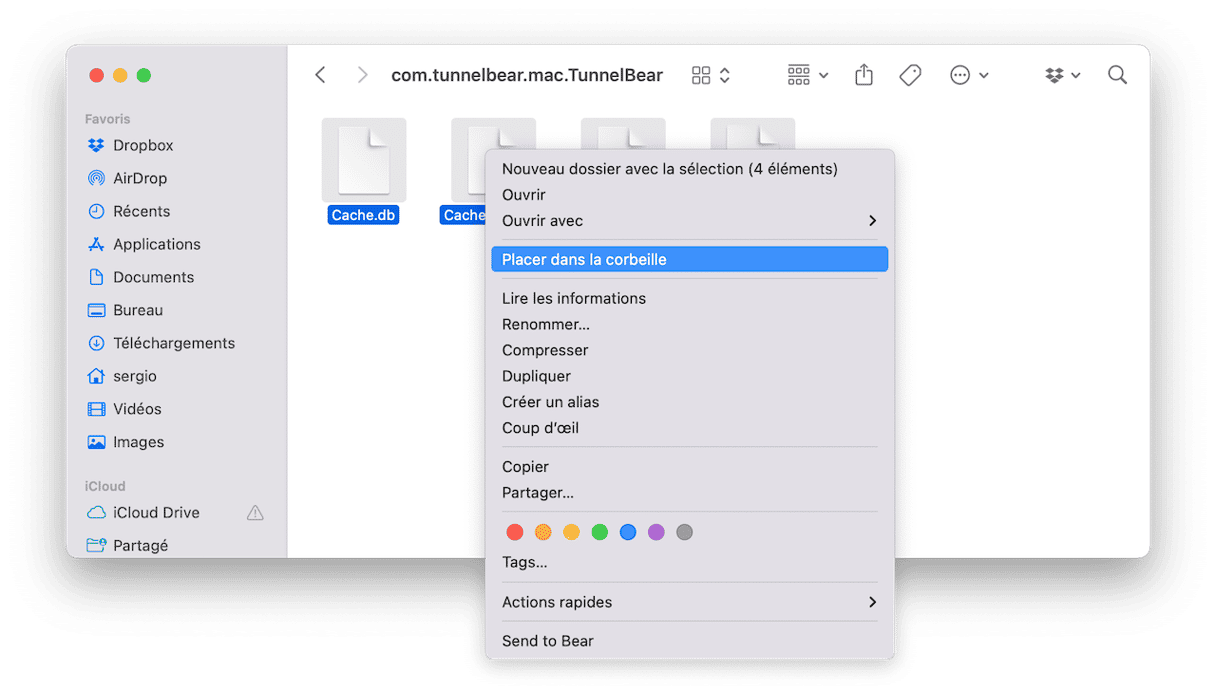Viewport: 1216px width, 691px height.
Task: Click the Share icon in Finder toolbar
Action: (x=864, y=75)
